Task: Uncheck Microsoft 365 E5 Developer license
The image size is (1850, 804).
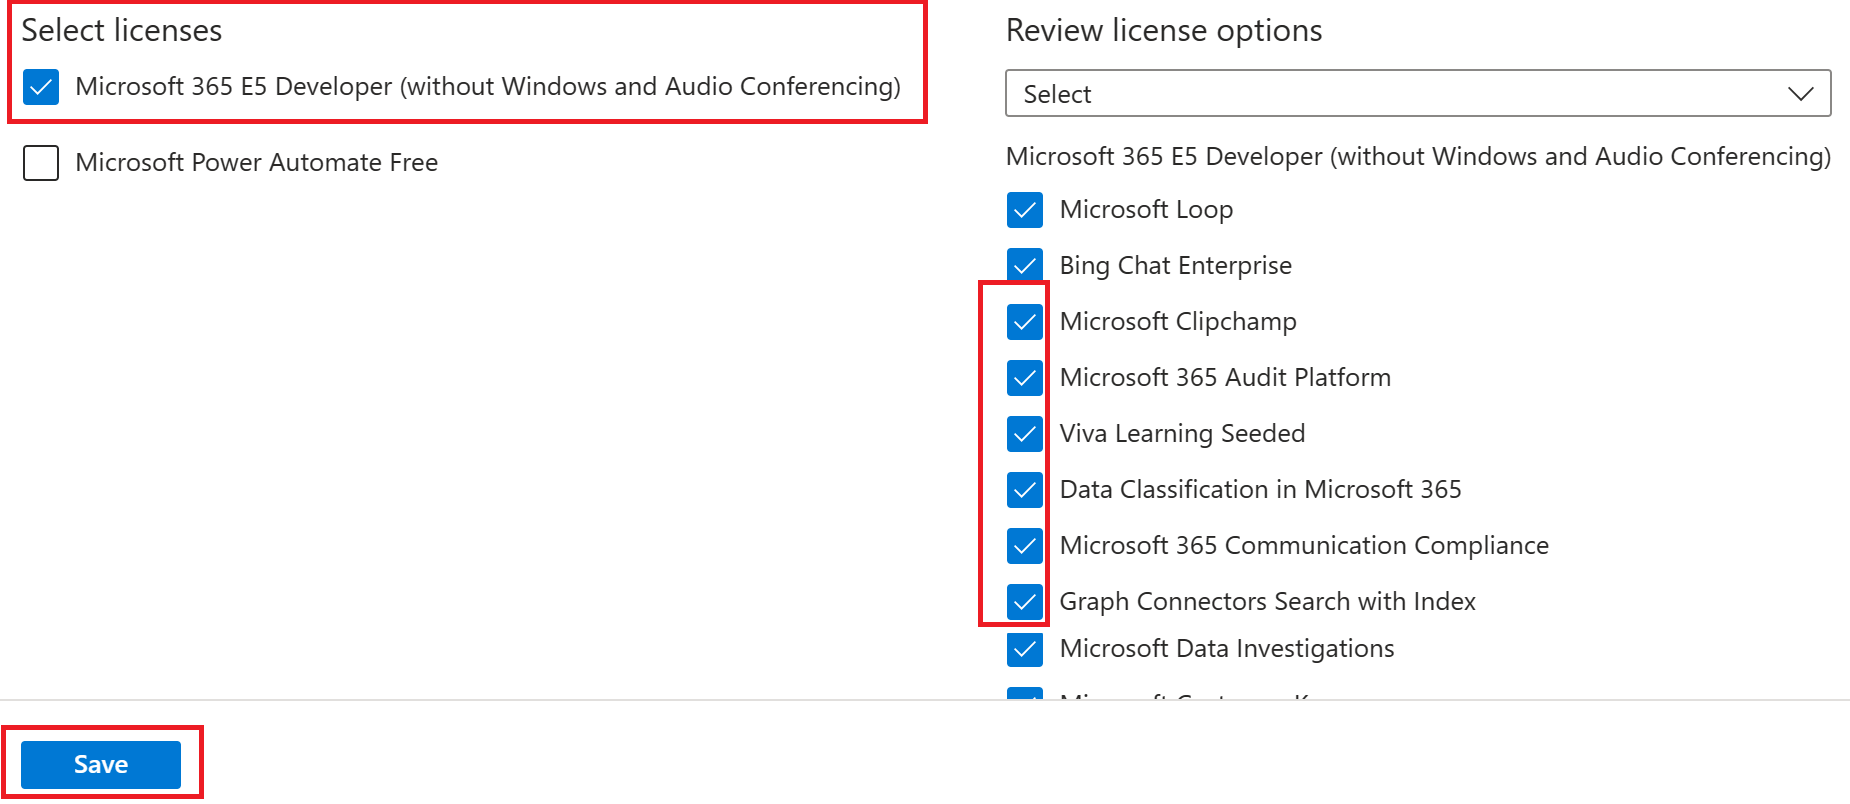Action: (x=41, y=87)
